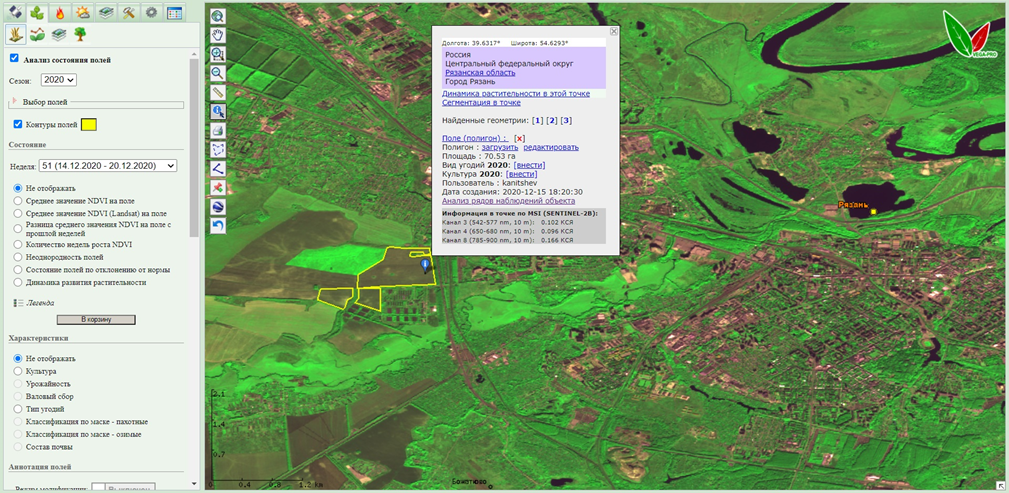Expand the Выбор полей section
Viewport: 1009px width, 493px height.
13,101
